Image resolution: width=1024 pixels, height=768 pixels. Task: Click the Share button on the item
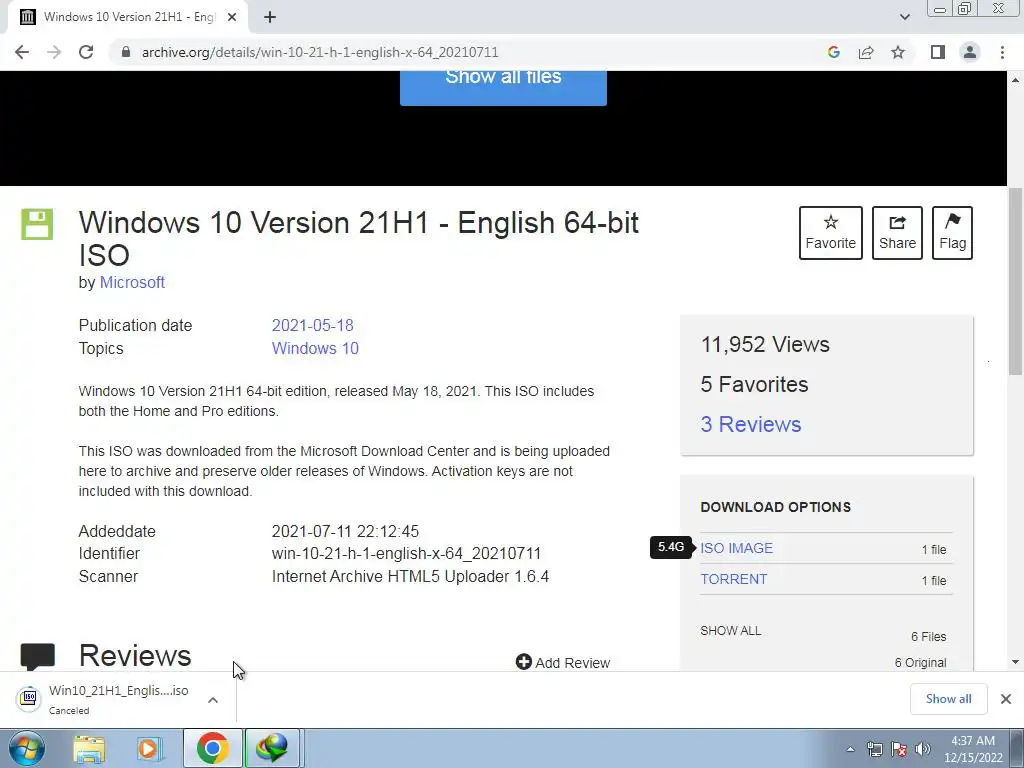pos(897,232)
